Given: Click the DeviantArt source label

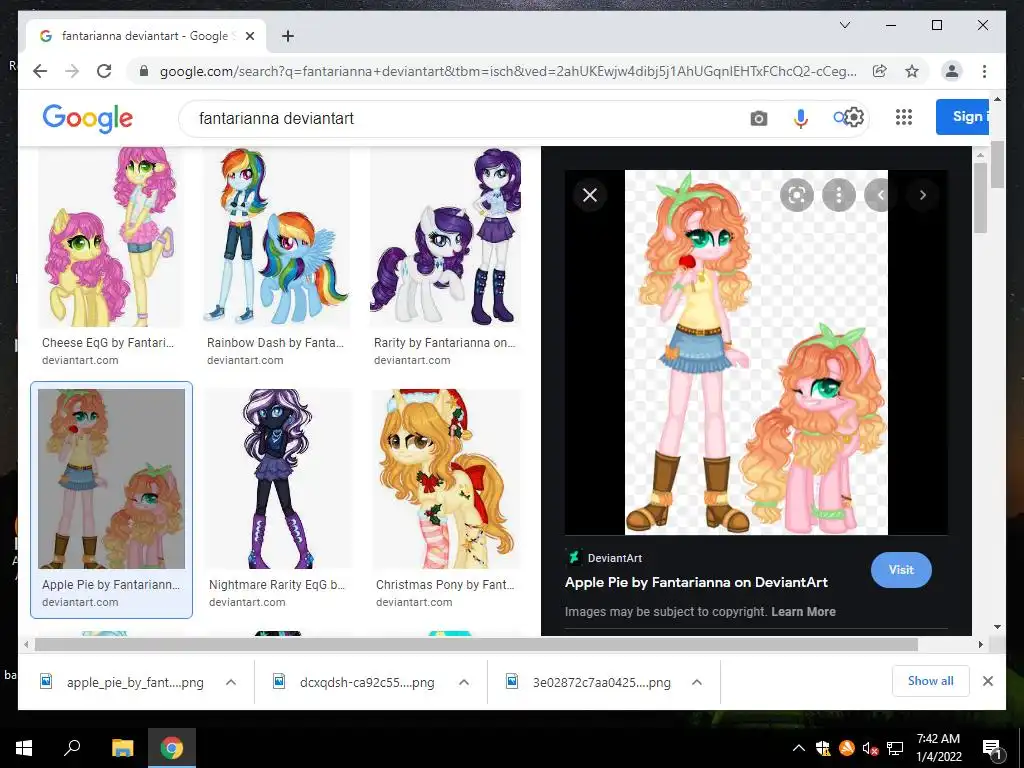Looking at the screenshot, I should [x=615, y=558].
